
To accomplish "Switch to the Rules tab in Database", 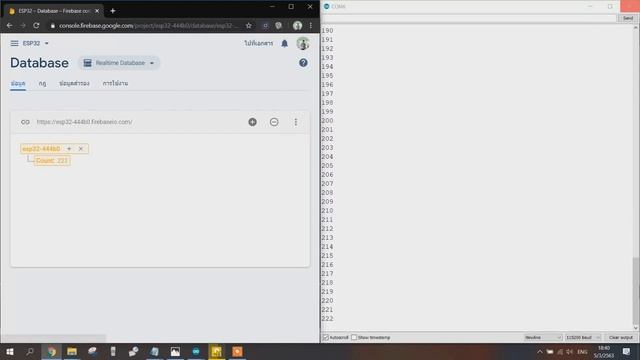I will [42, 83].
